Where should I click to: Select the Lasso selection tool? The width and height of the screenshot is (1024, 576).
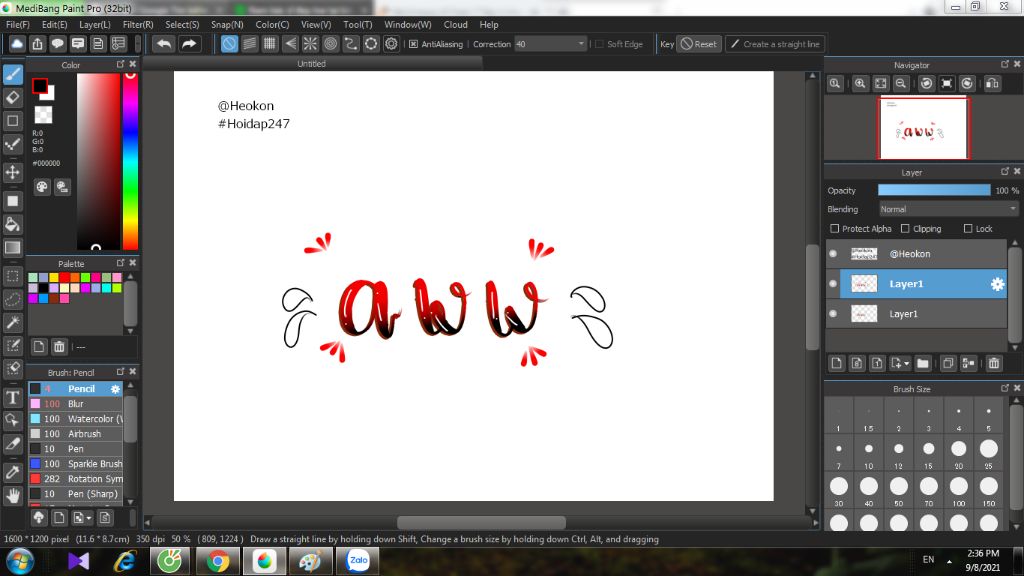pos(12,300)
